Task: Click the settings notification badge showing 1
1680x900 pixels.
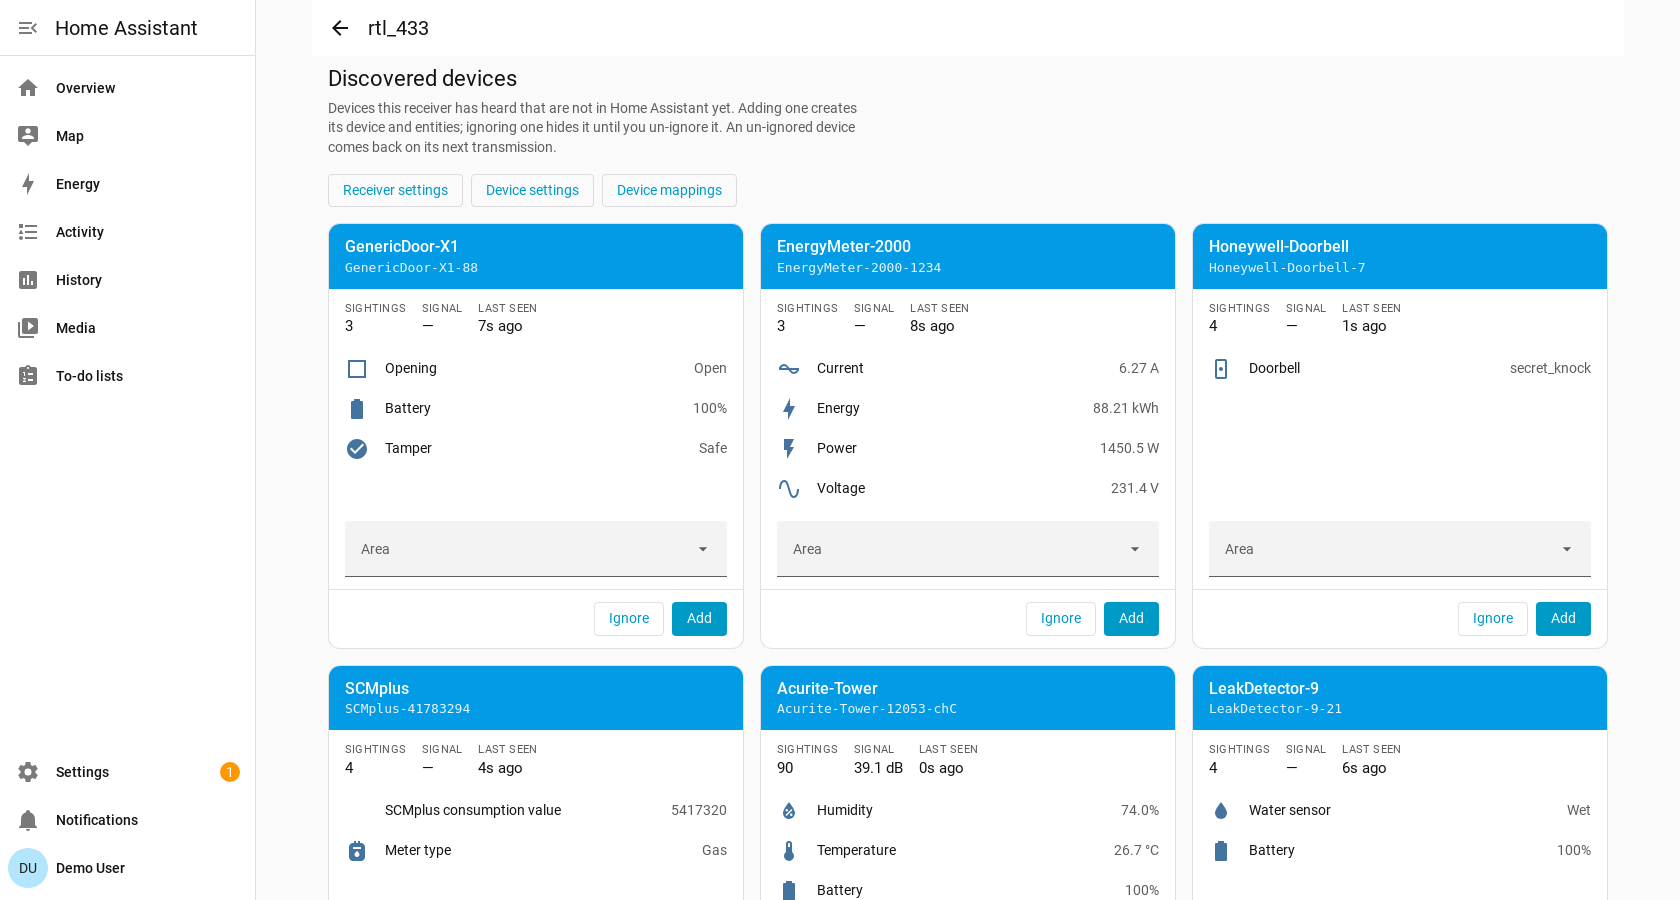Action: click(x=230, y=772)
